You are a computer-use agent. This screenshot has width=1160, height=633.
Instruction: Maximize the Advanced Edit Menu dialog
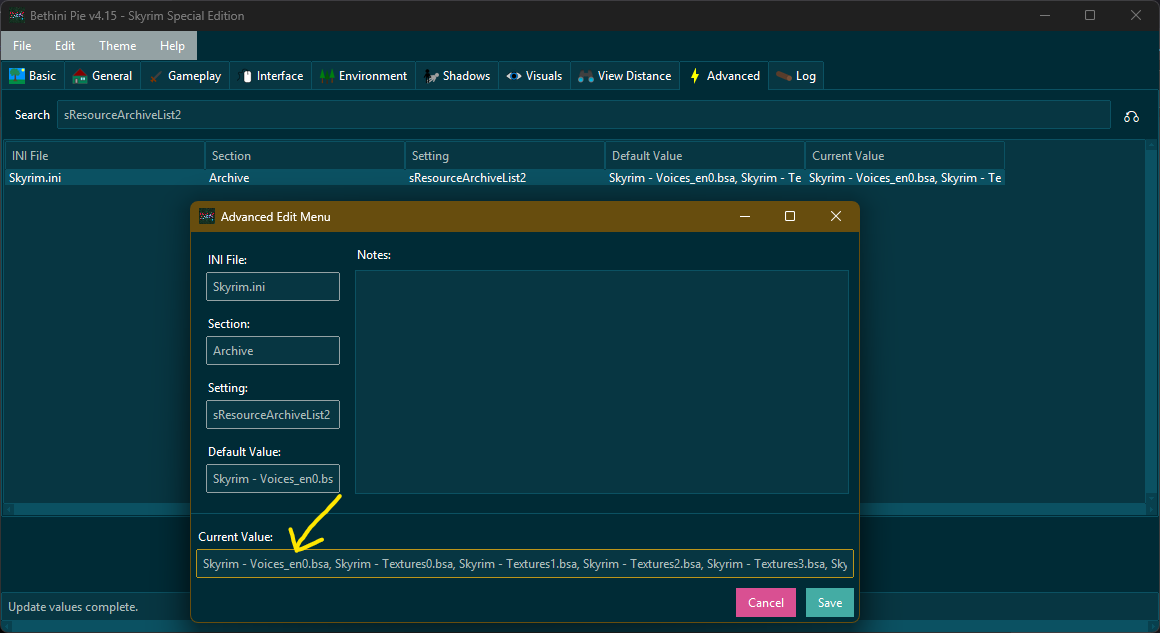790,216
